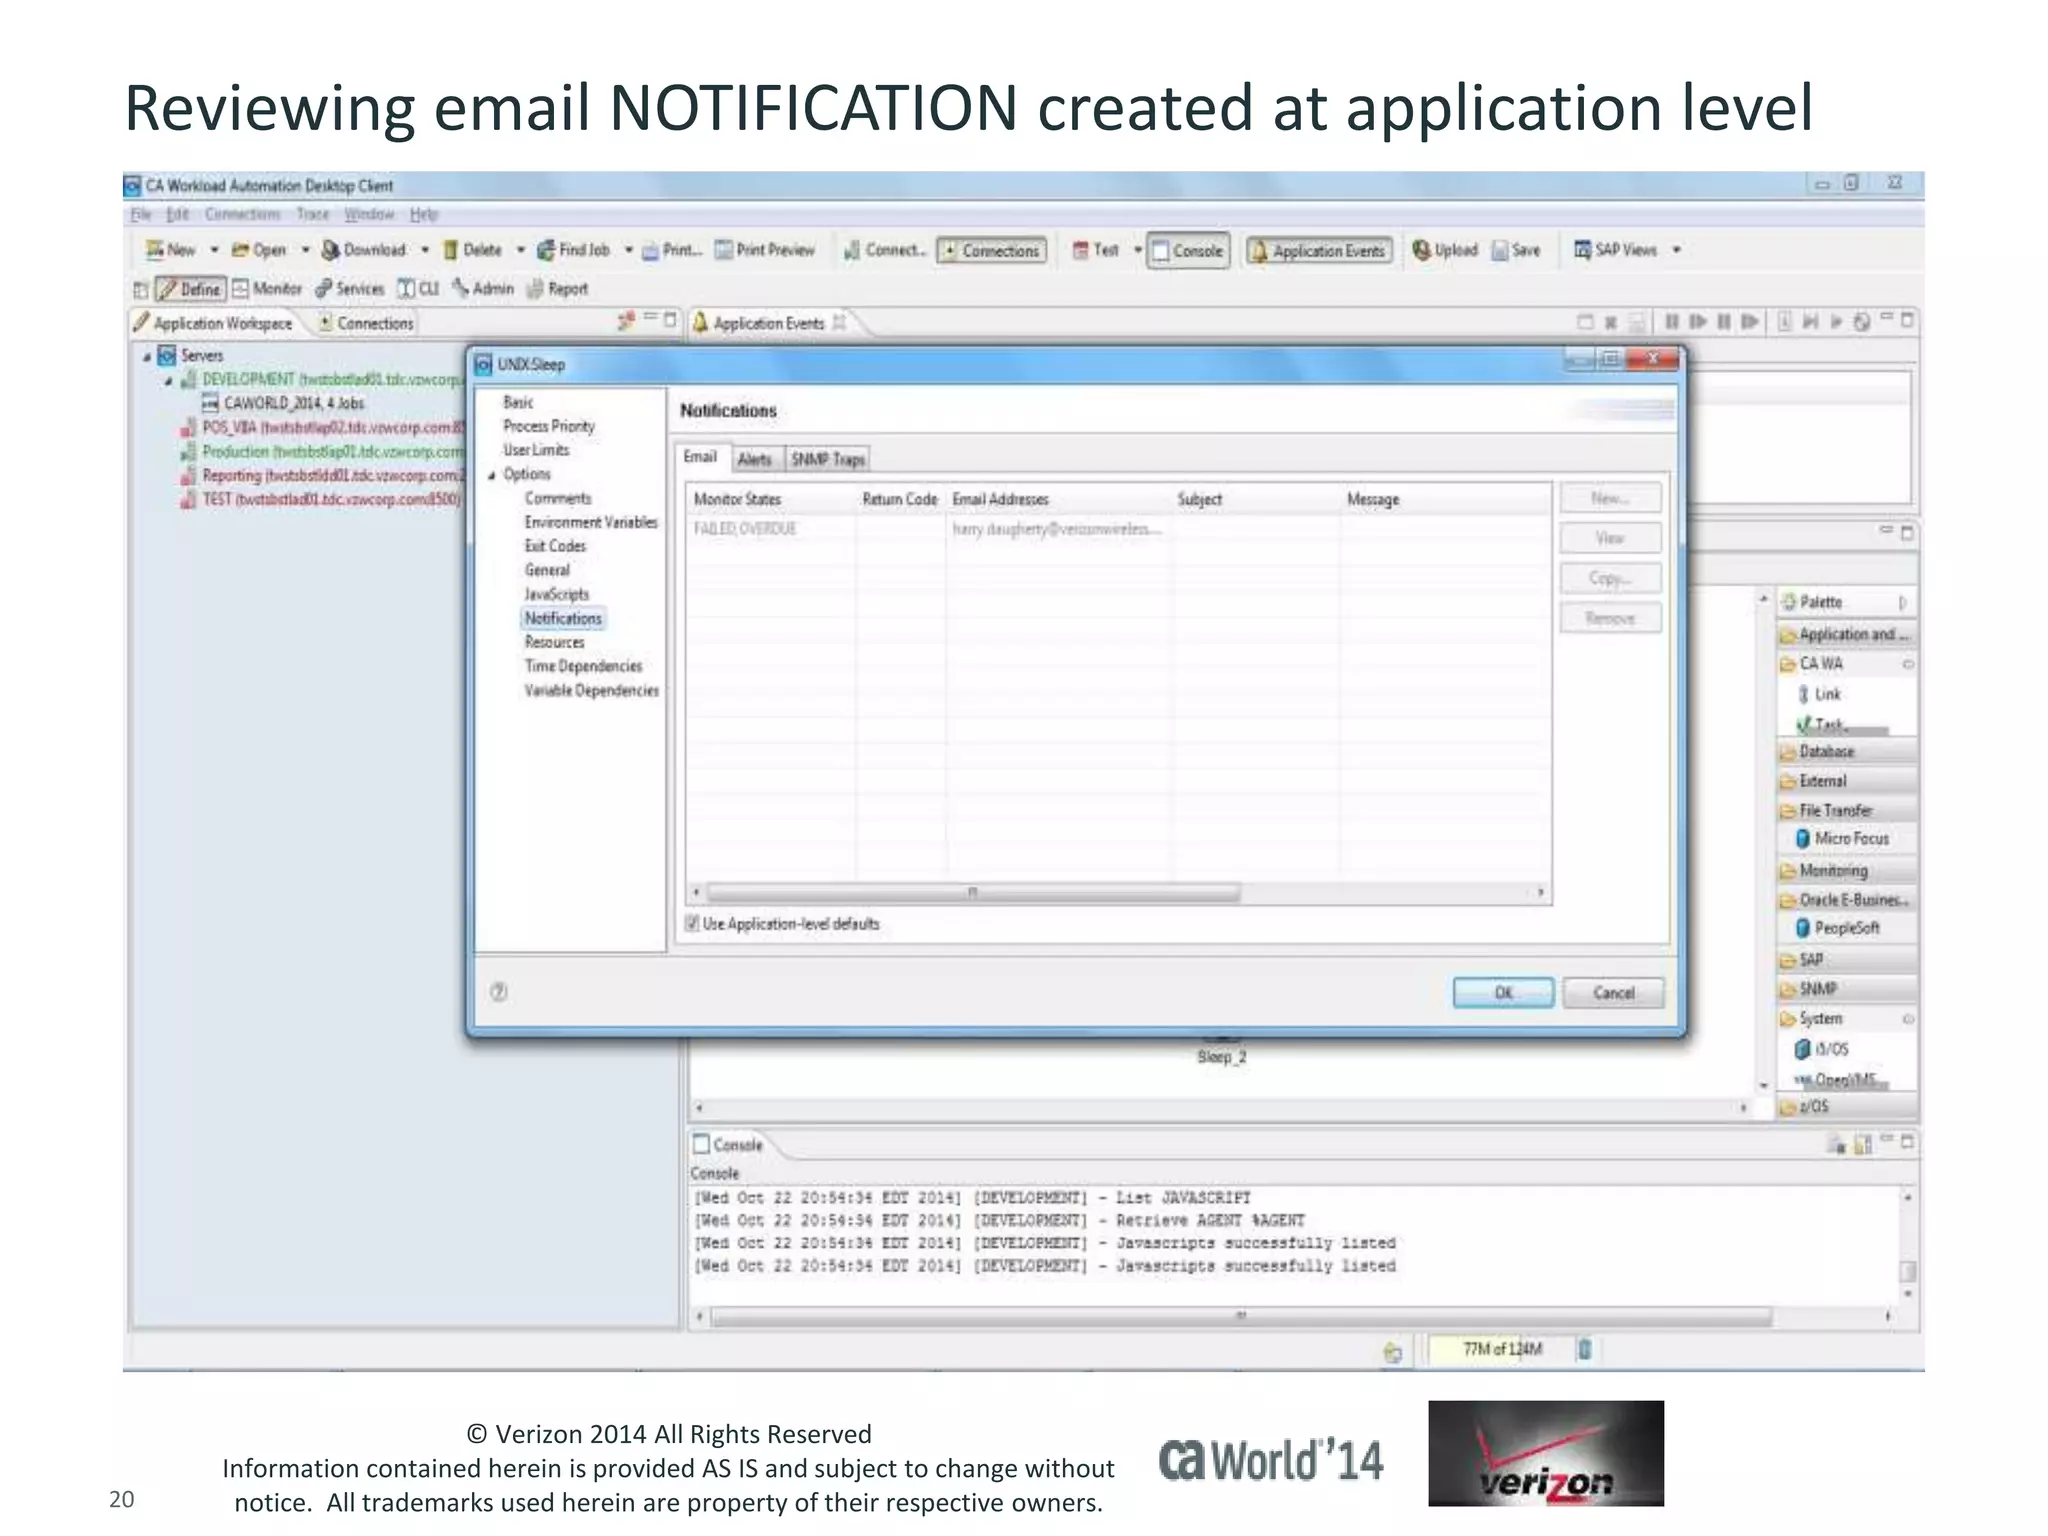Select Process Priority in dialog tree
The image size is (2048, 1536).
[549, 426]
